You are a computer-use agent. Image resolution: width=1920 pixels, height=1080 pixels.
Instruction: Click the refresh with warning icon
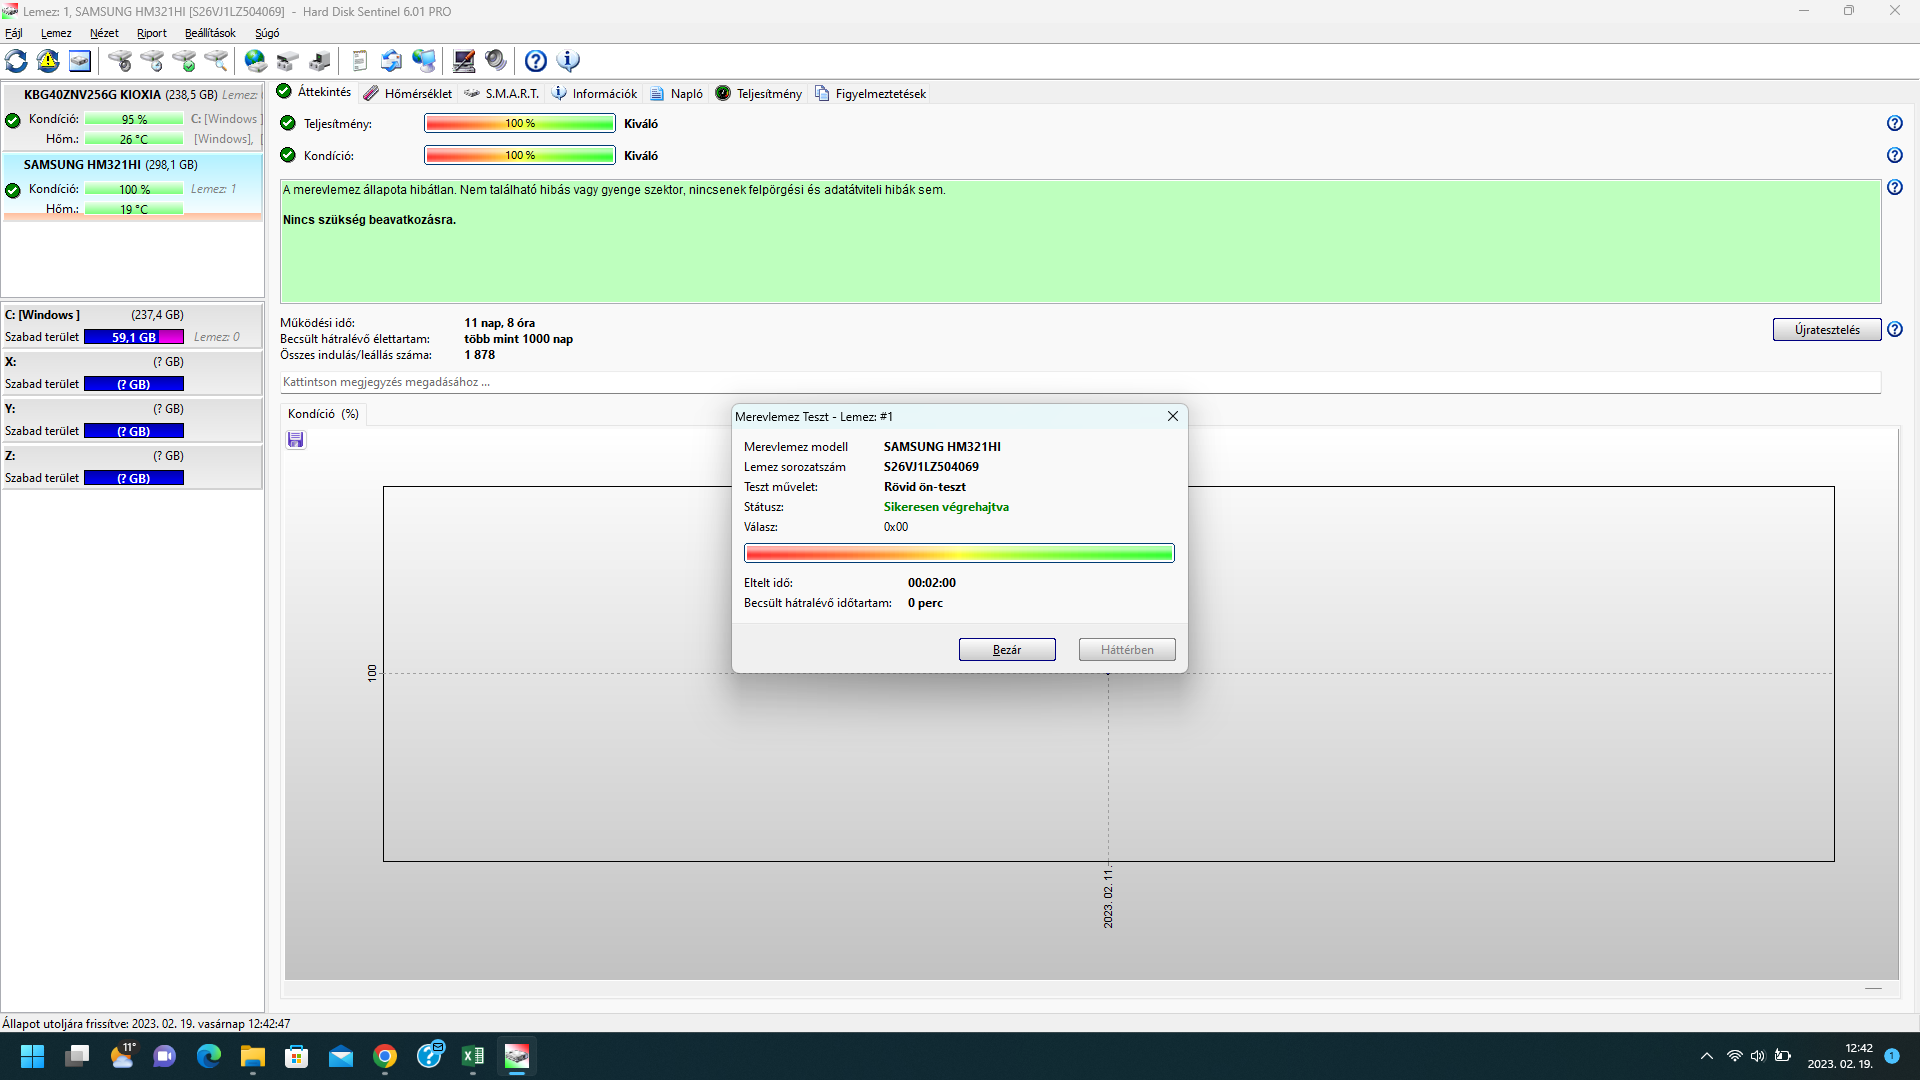pos(48,61)
